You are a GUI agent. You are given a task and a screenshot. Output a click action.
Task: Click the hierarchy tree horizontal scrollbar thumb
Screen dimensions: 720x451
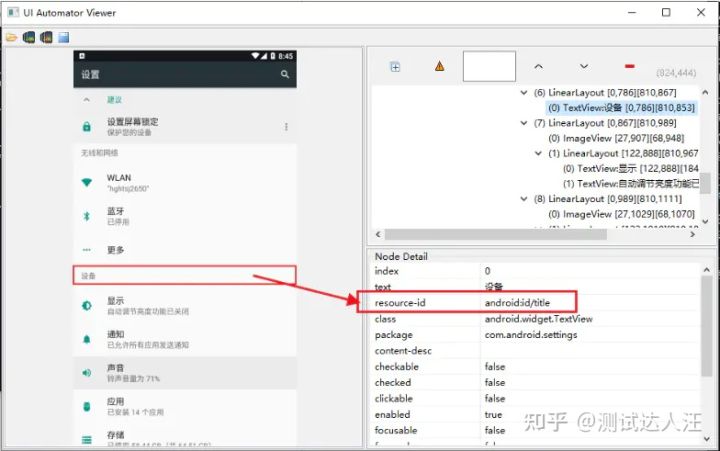click(x=495, y=235)
